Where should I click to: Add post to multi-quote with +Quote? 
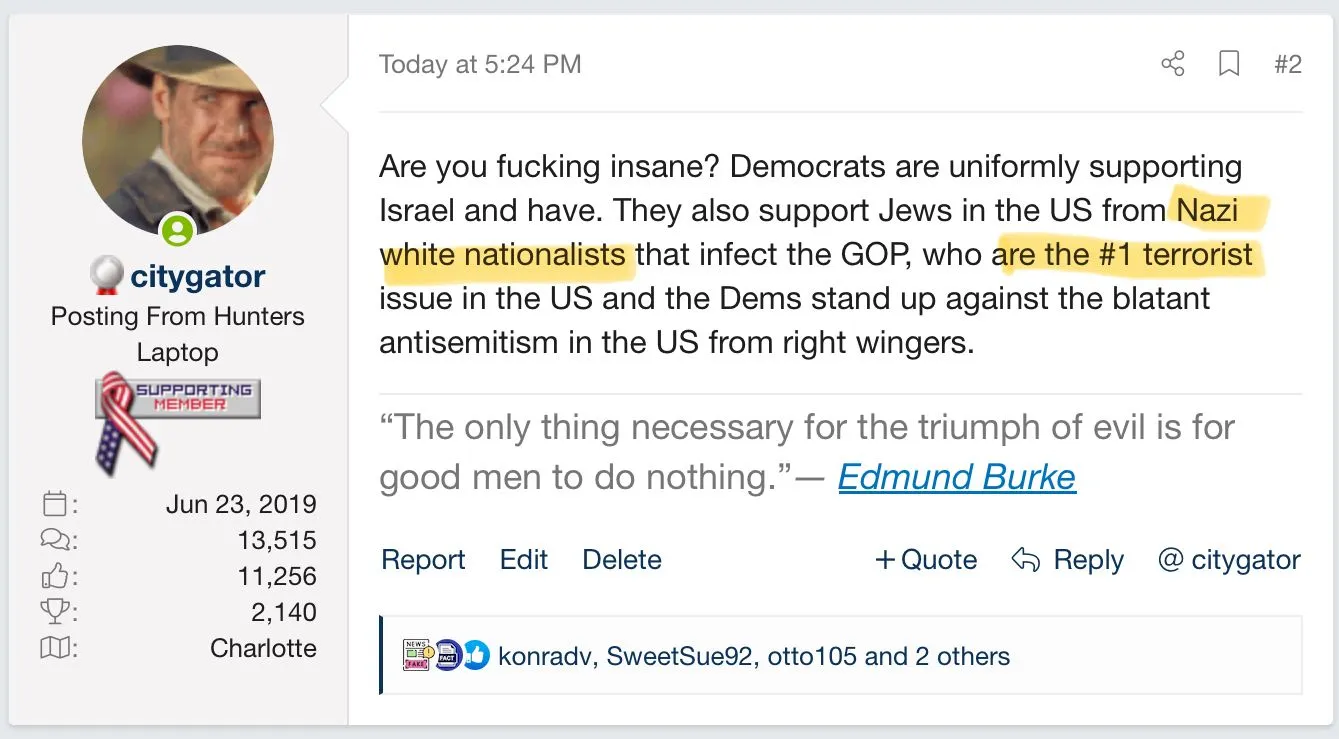pyautogui.click(x=926, y=560)
